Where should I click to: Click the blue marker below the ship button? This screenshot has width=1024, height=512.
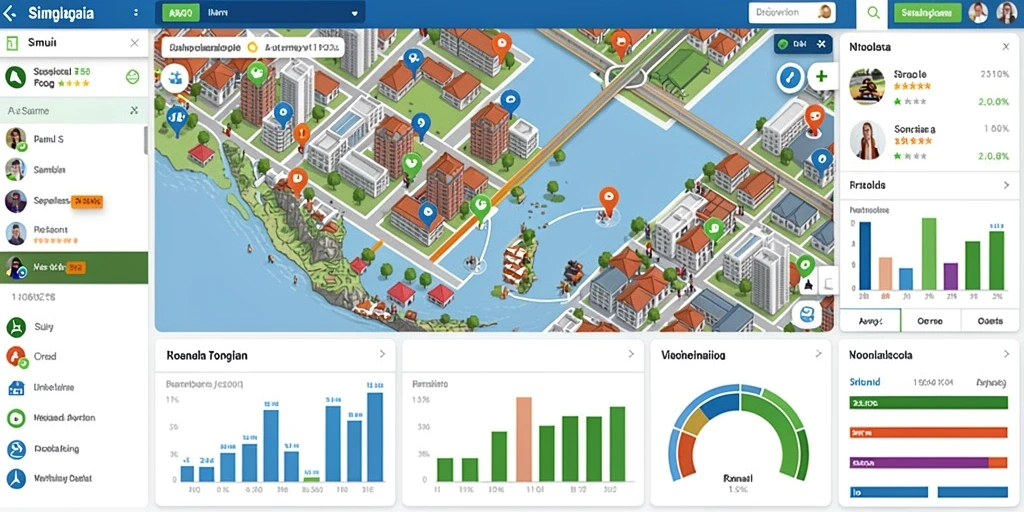tap(176, 120)
